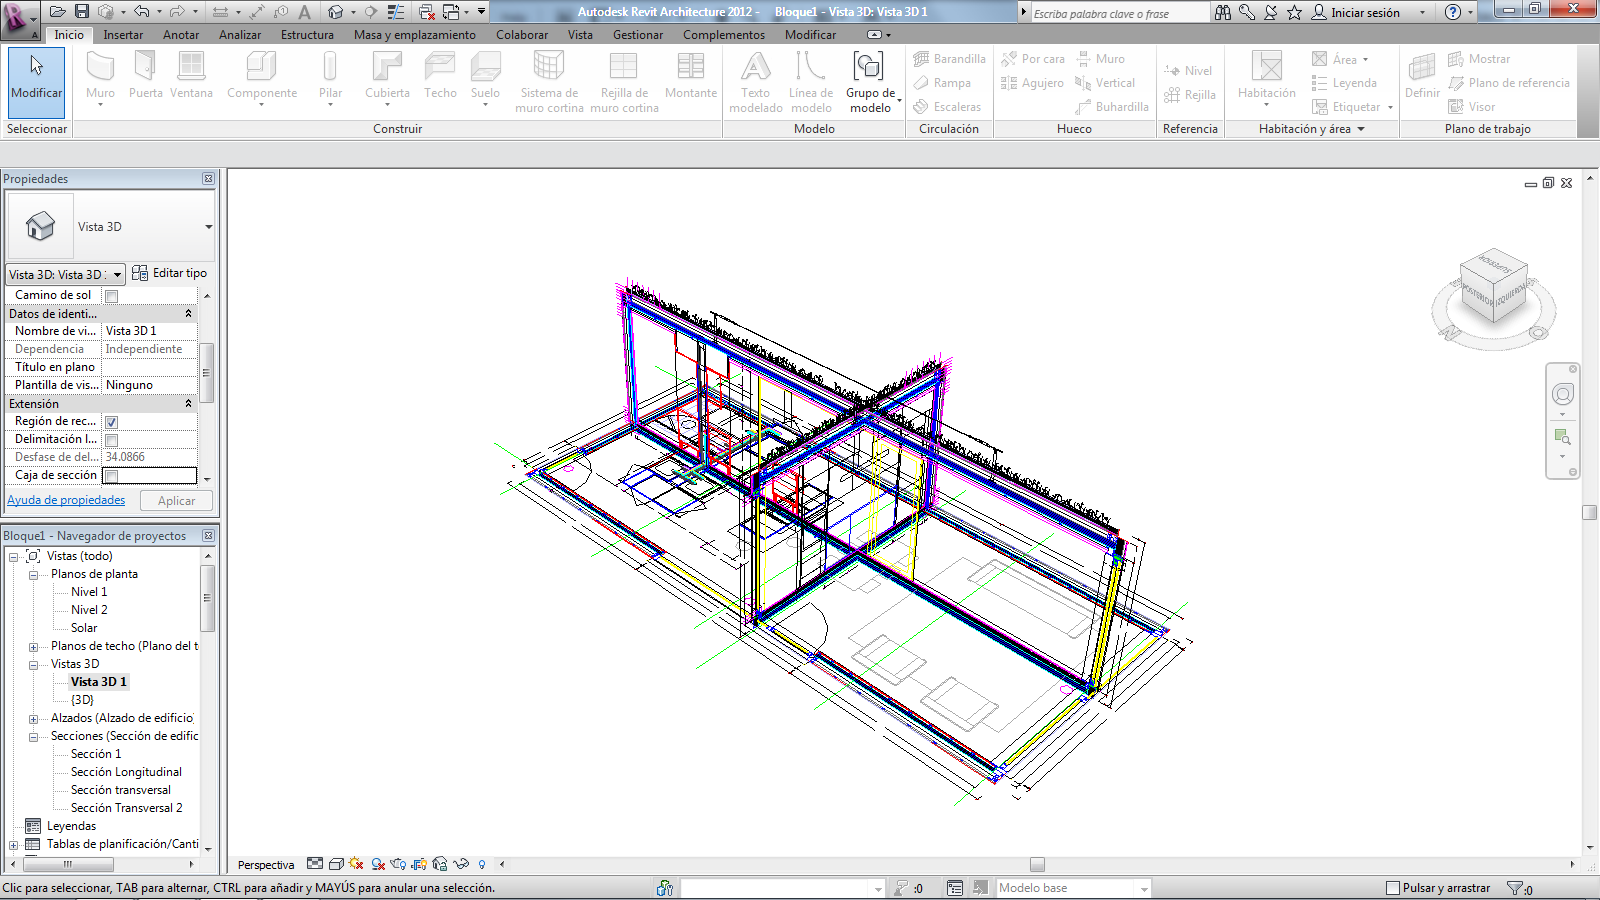Open the Vista 3D selector dropdown in Properties
The width and height of the screenshot is (1600, 900).
118,274
